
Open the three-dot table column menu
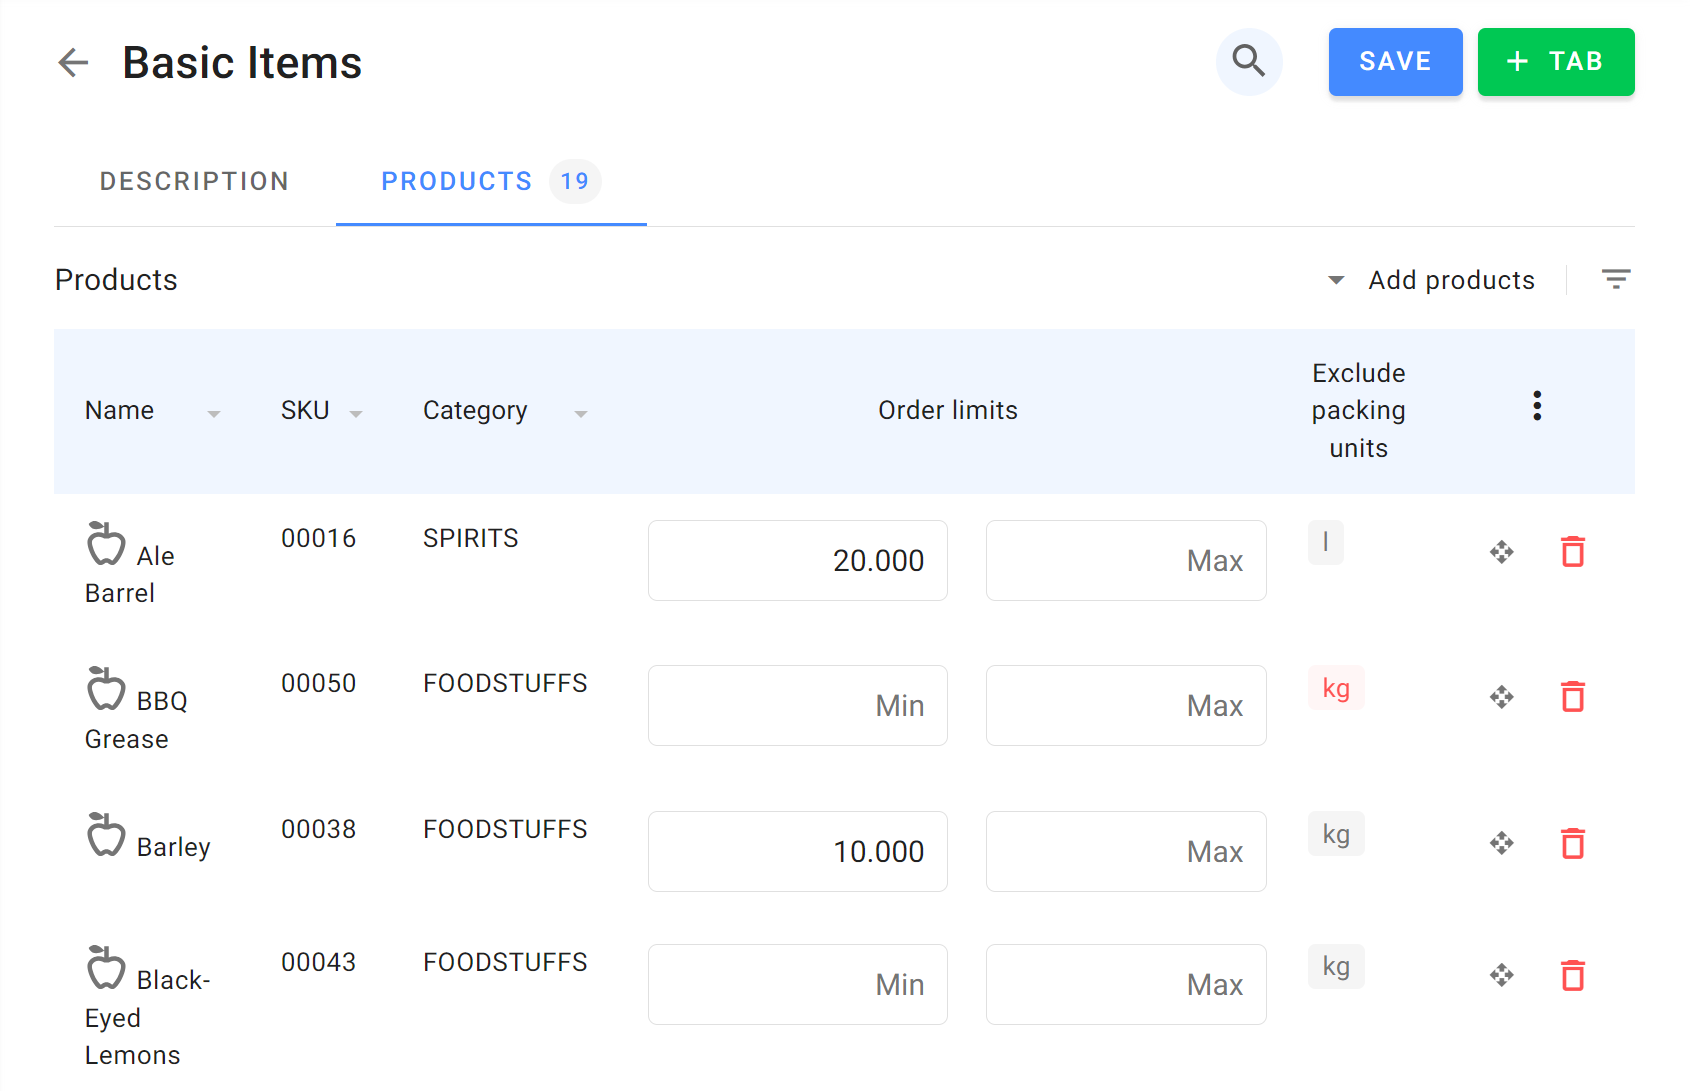(1536, 406)
